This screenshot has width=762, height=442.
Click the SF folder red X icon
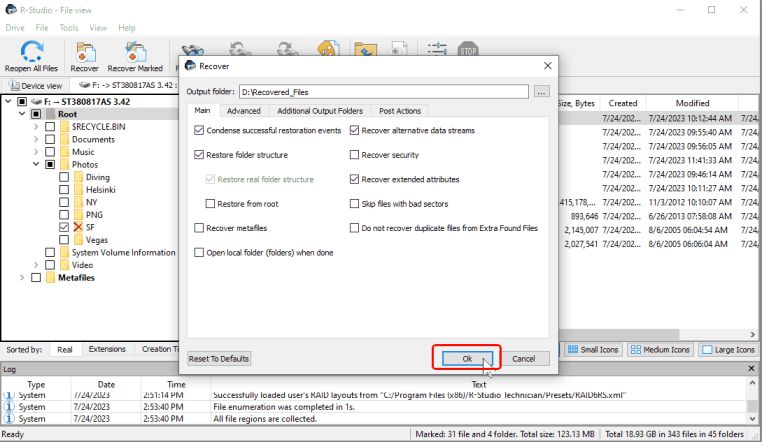(x=78, y=227)
